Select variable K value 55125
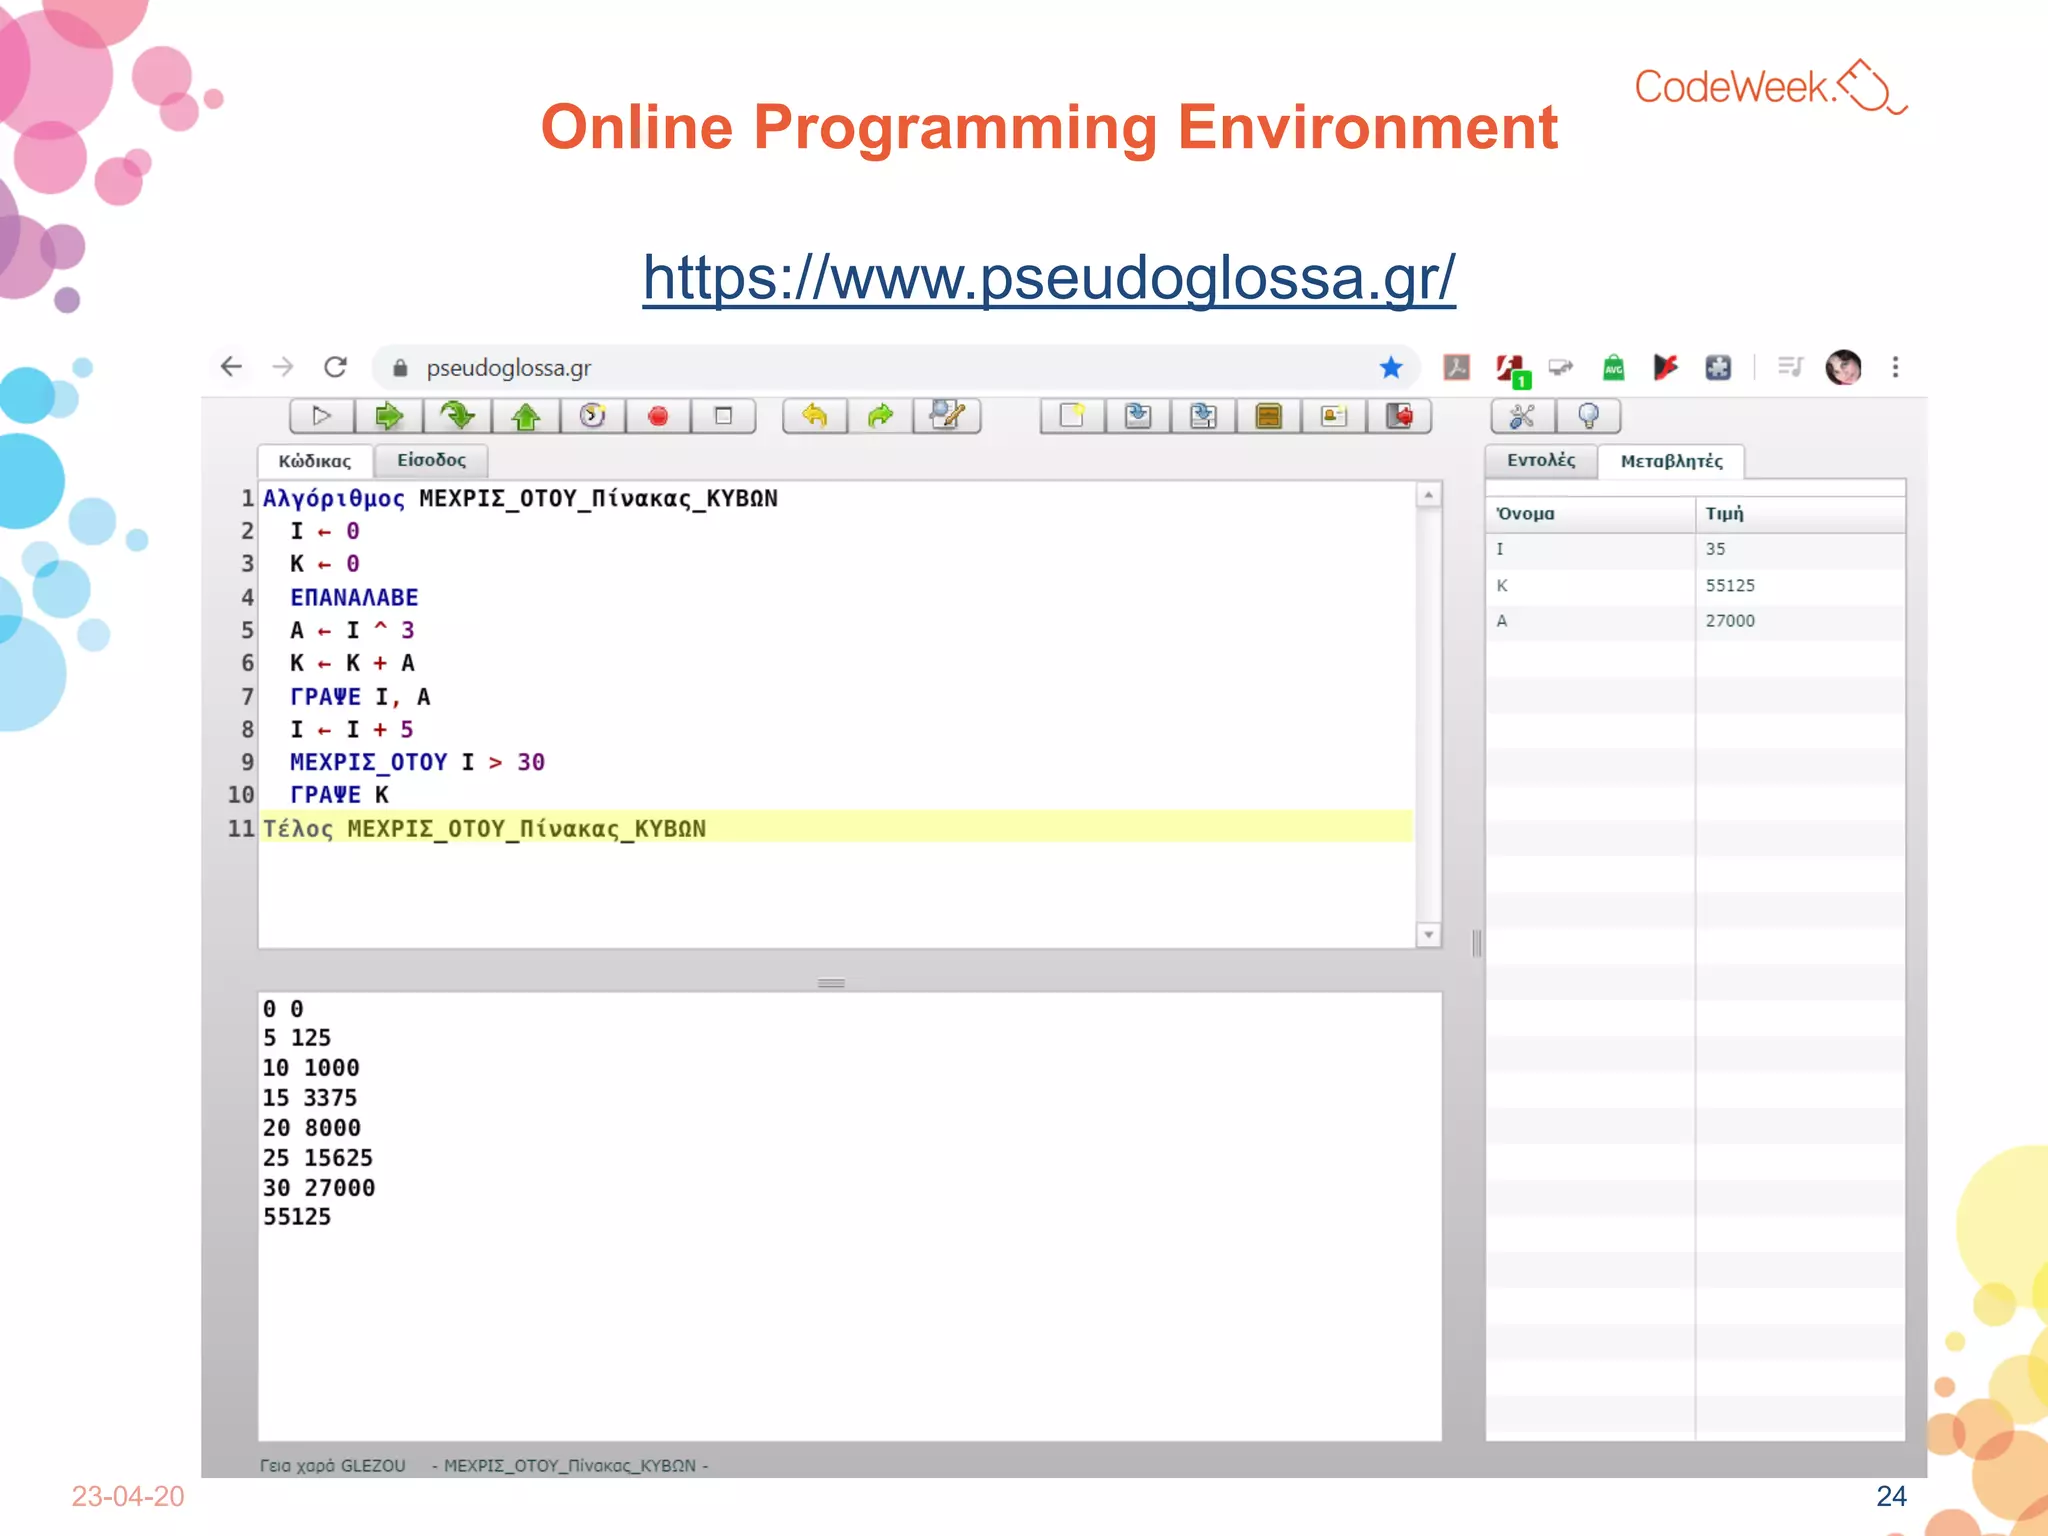 pyautogui.click(x=1696, y=586)
